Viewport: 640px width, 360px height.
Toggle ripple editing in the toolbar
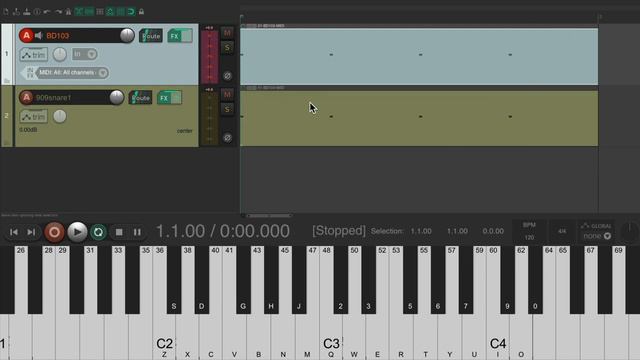[x=100, y=12]
